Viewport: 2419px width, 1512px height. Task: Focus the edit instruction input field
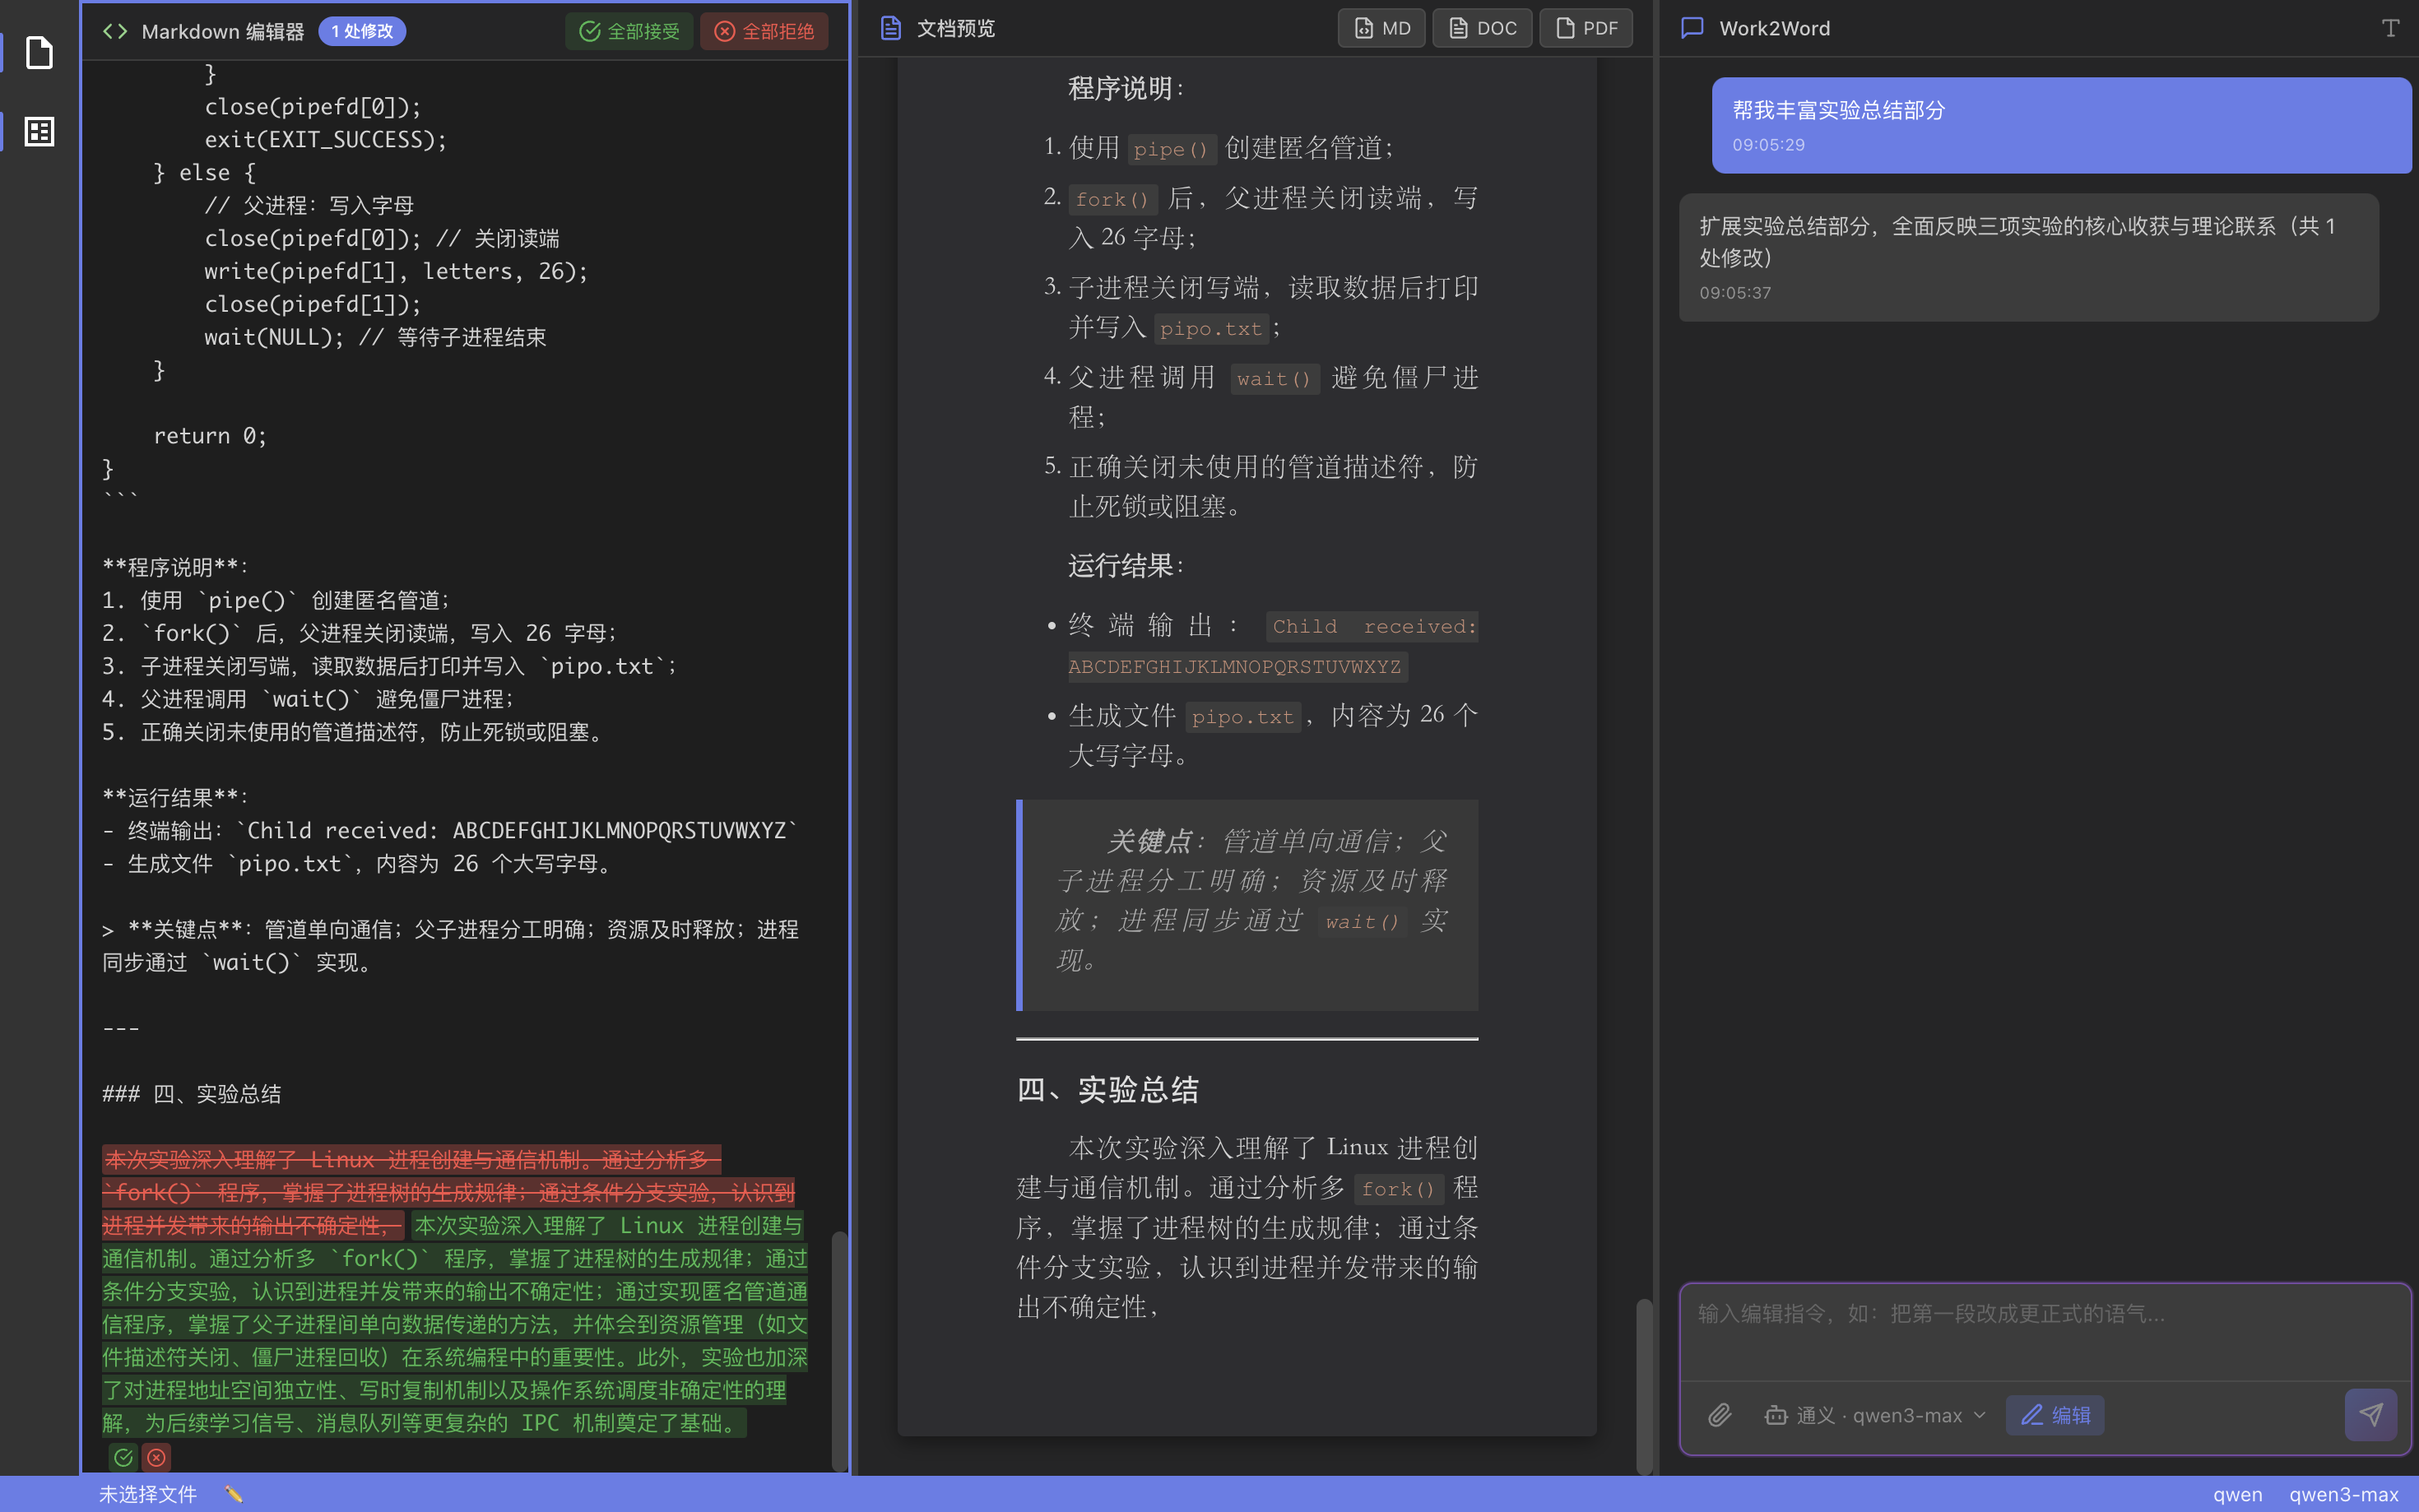click(x=2044, y=1333)
